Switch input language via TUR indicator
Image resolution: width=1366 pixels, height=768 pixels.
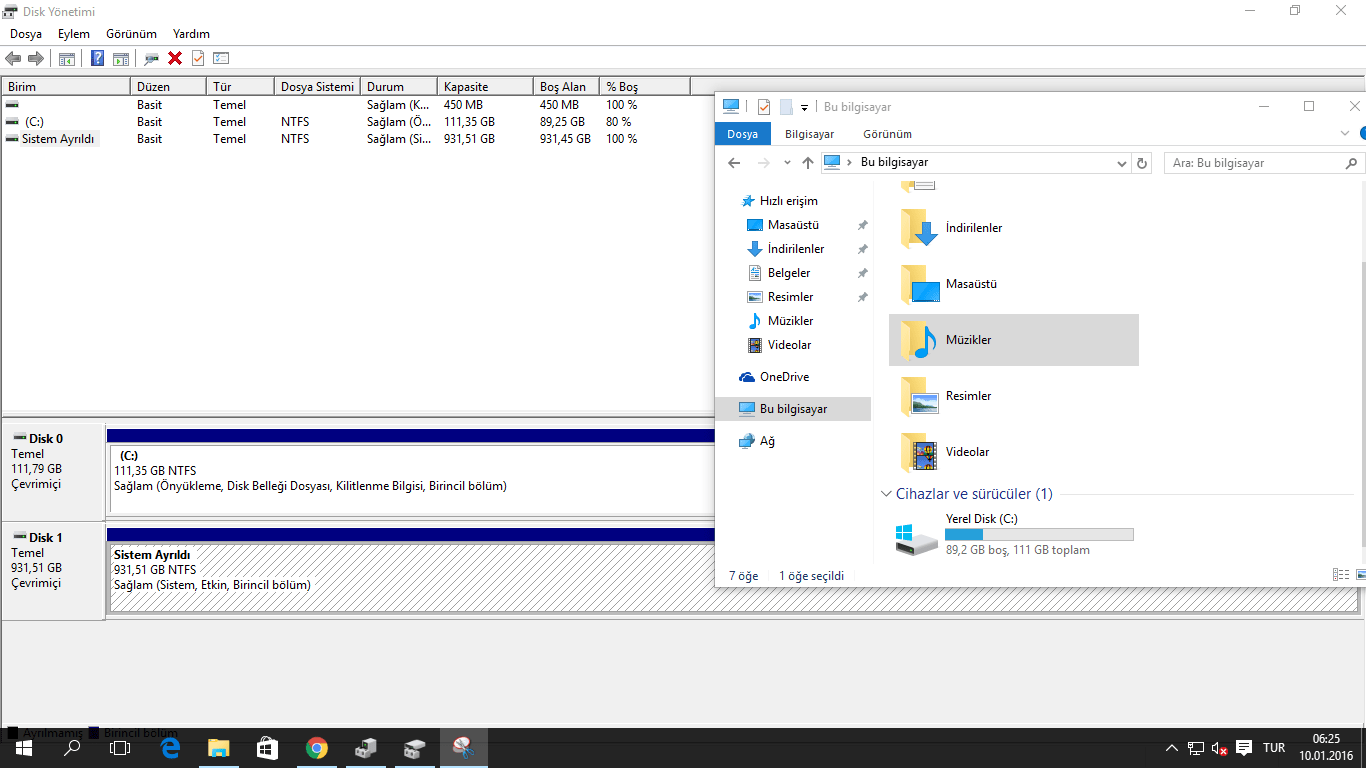(1274, 748)
